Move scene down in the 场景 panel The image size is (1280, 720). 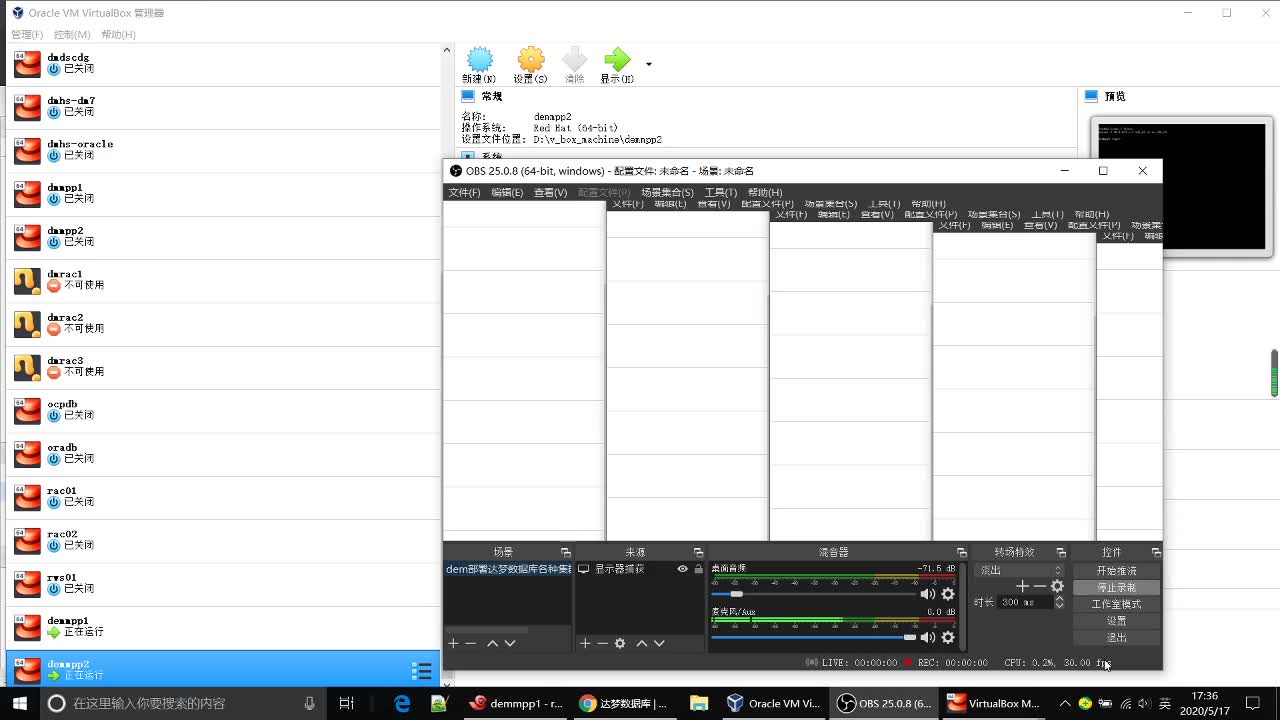510,643
